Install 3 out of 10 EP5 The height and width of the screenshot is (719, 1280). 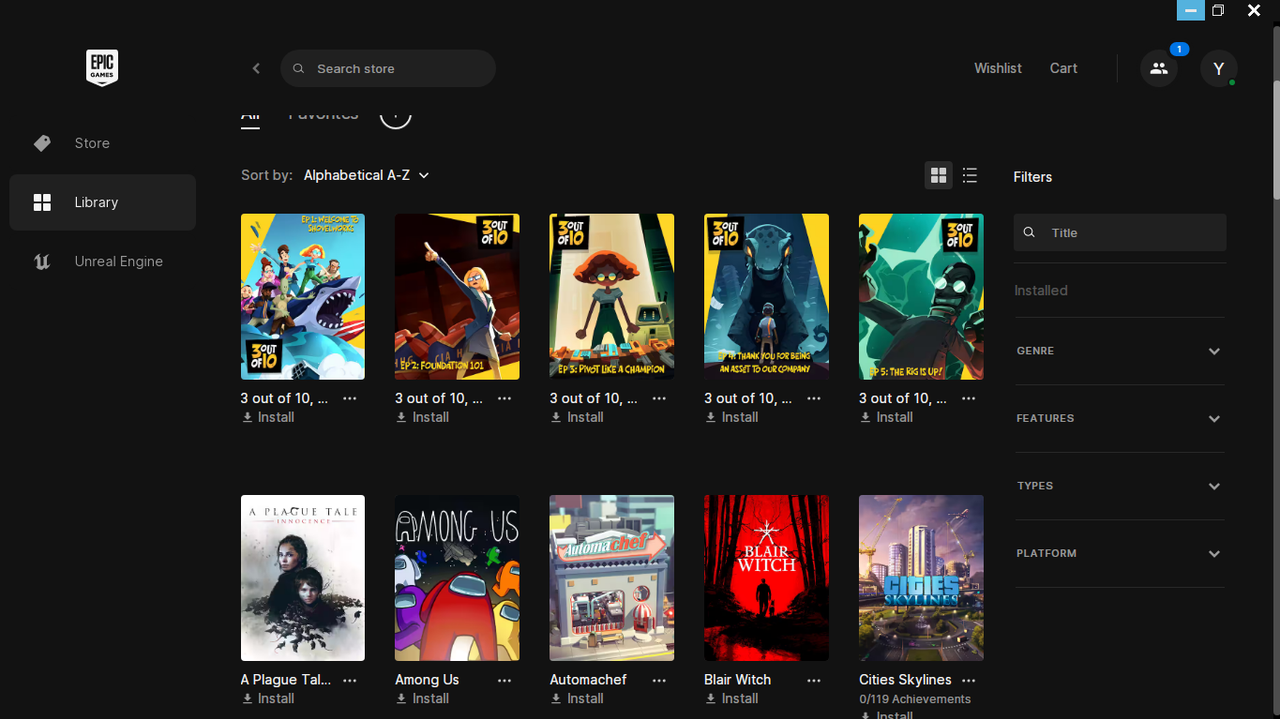pos(886,417)
